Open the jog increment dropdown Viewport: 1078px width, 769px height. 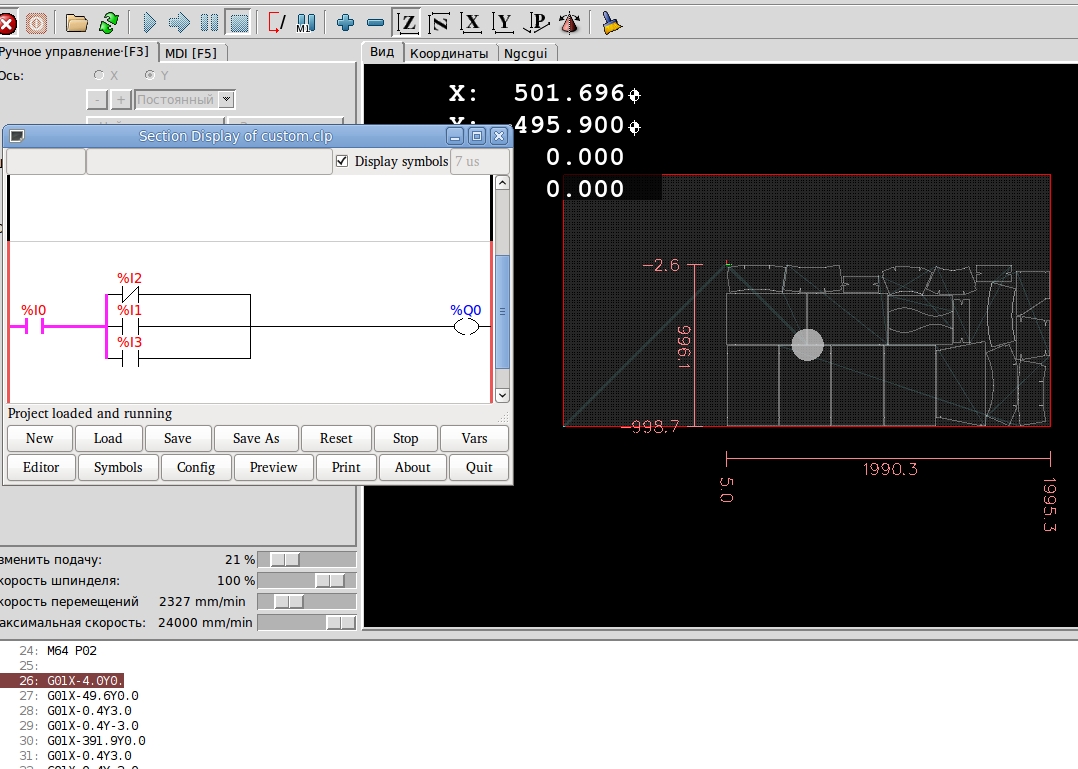point(227,100)
